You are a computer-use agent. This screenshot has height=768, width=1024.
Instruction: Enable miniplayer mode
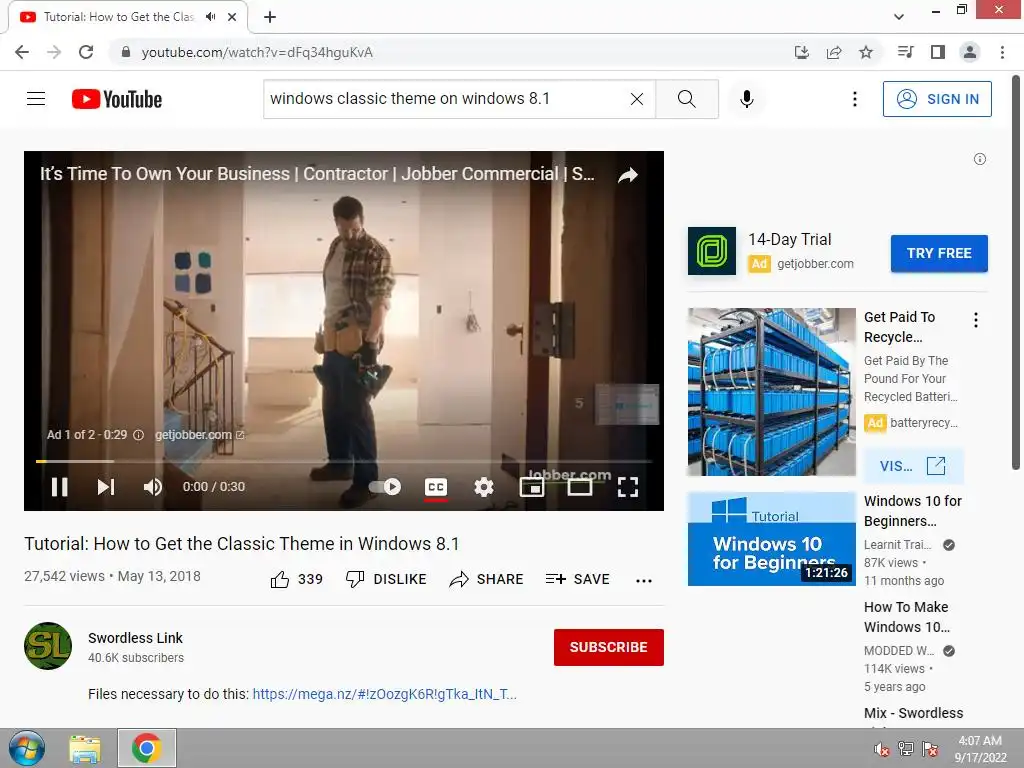[532, 487]
